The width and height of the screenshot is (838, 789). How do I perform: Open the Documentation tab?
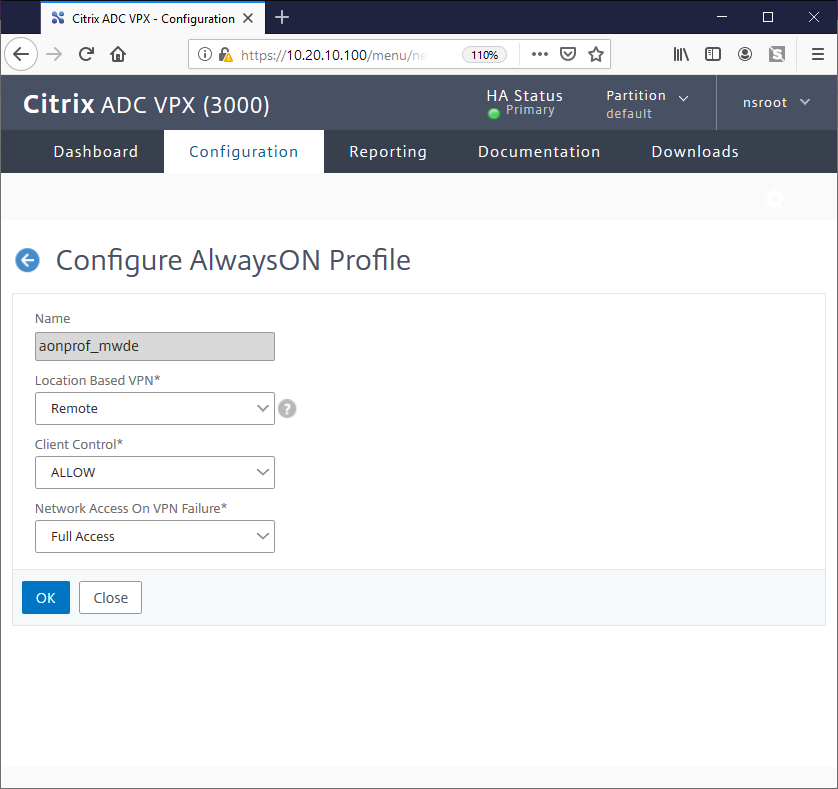539,151
